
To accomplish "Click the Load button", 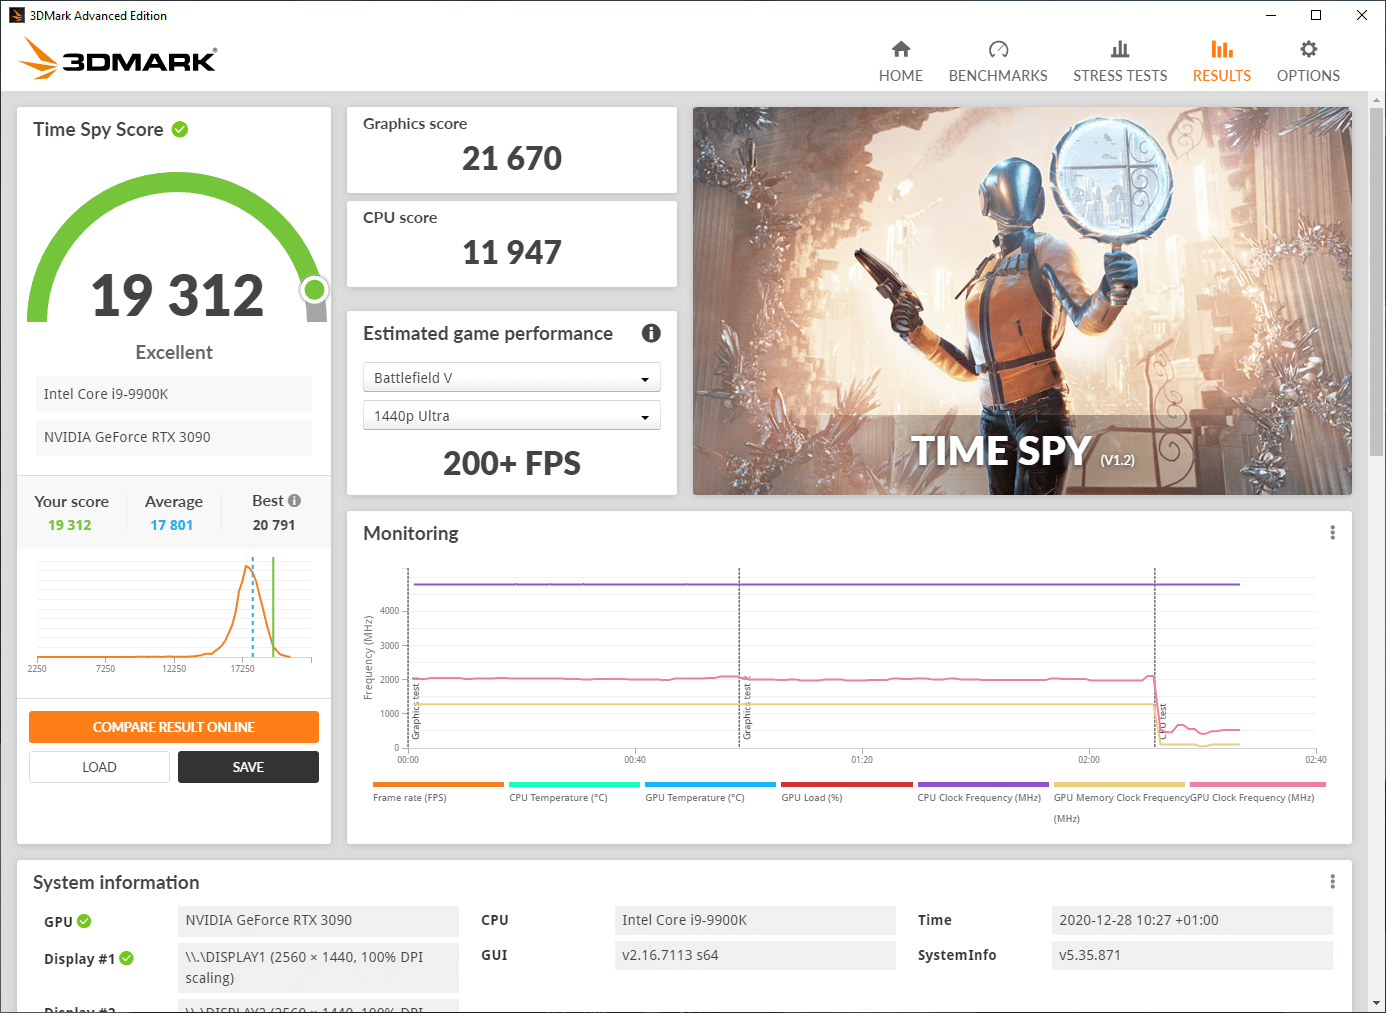I will click(99, 767).
